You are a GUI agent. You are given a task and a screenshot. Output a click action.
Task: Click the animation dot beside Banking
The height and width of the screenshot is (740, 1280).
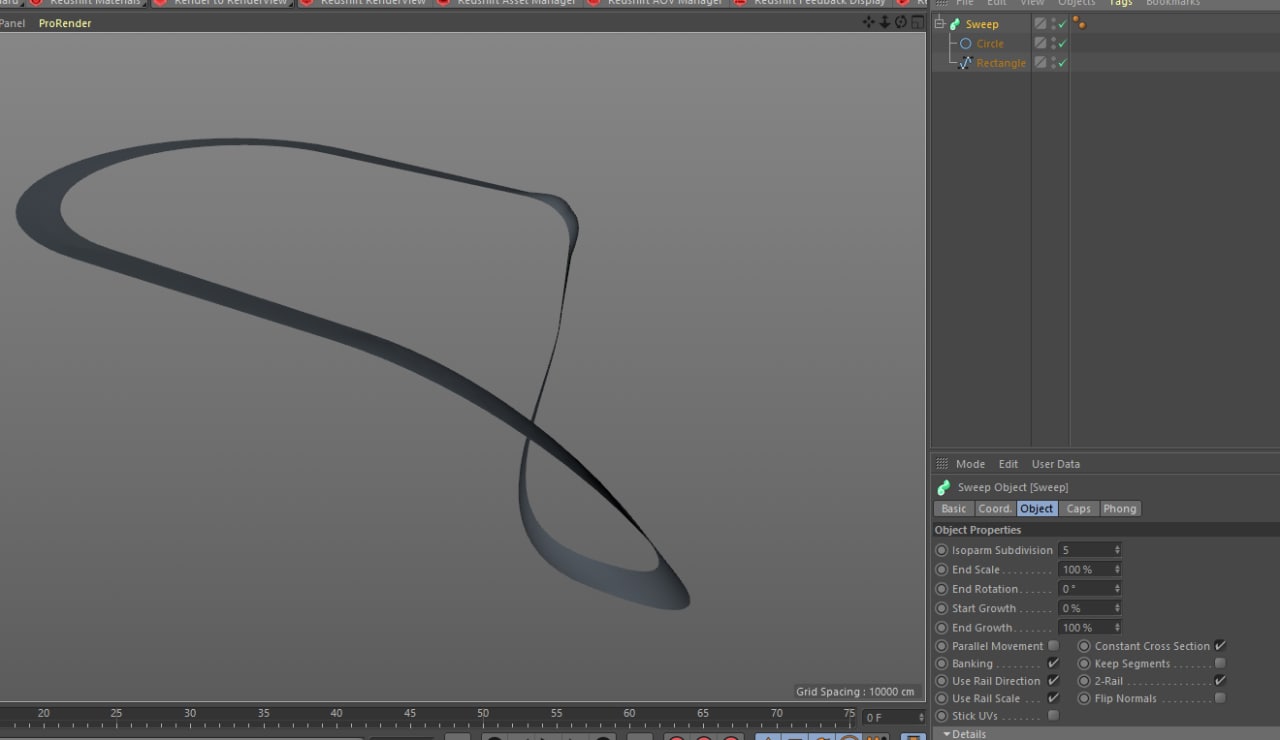[941, 664]
